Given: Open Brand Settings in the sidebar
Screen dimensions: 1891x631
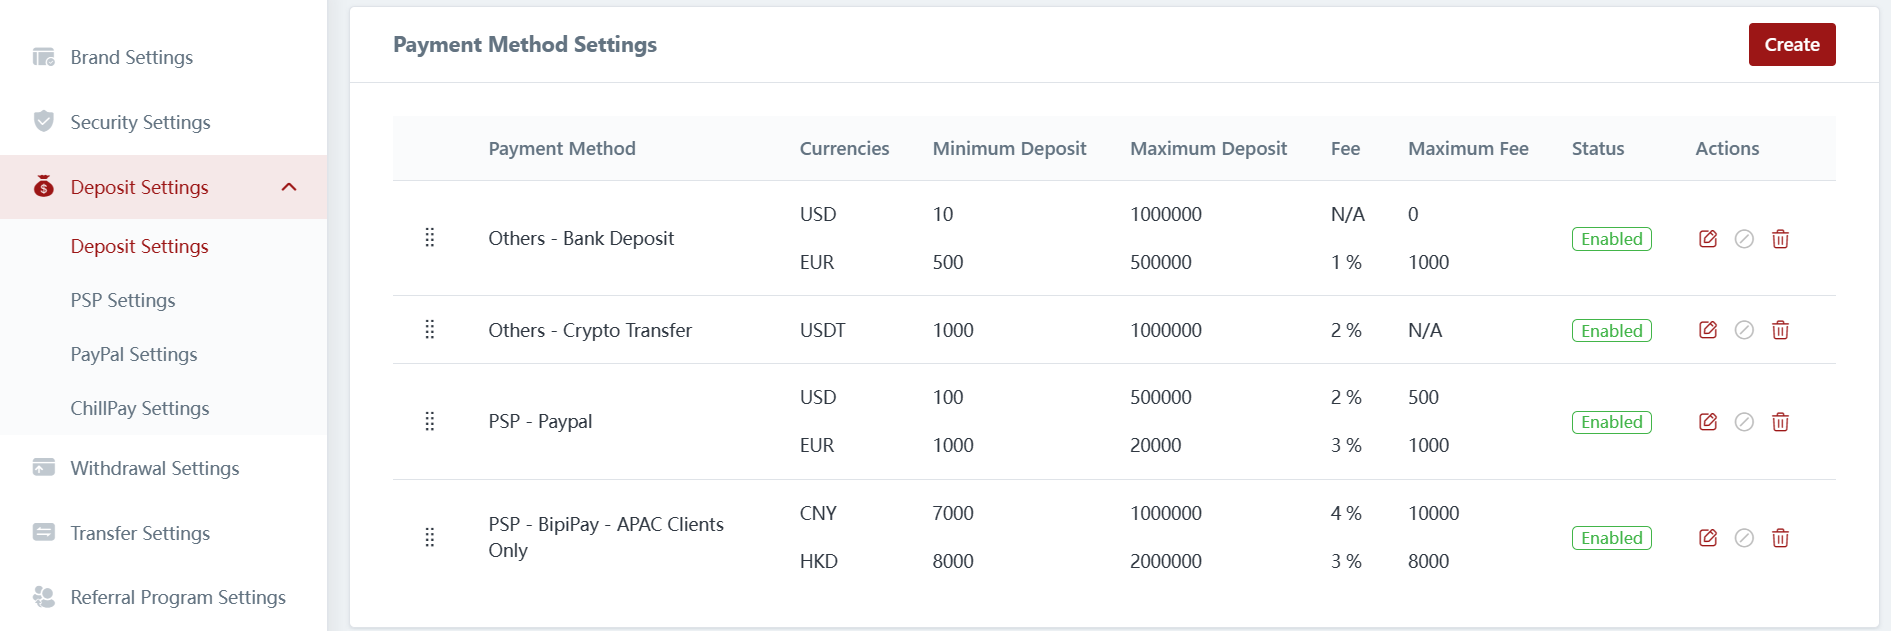Looking at the screenshot, I should pyautogui.click(x=131, y=57).
